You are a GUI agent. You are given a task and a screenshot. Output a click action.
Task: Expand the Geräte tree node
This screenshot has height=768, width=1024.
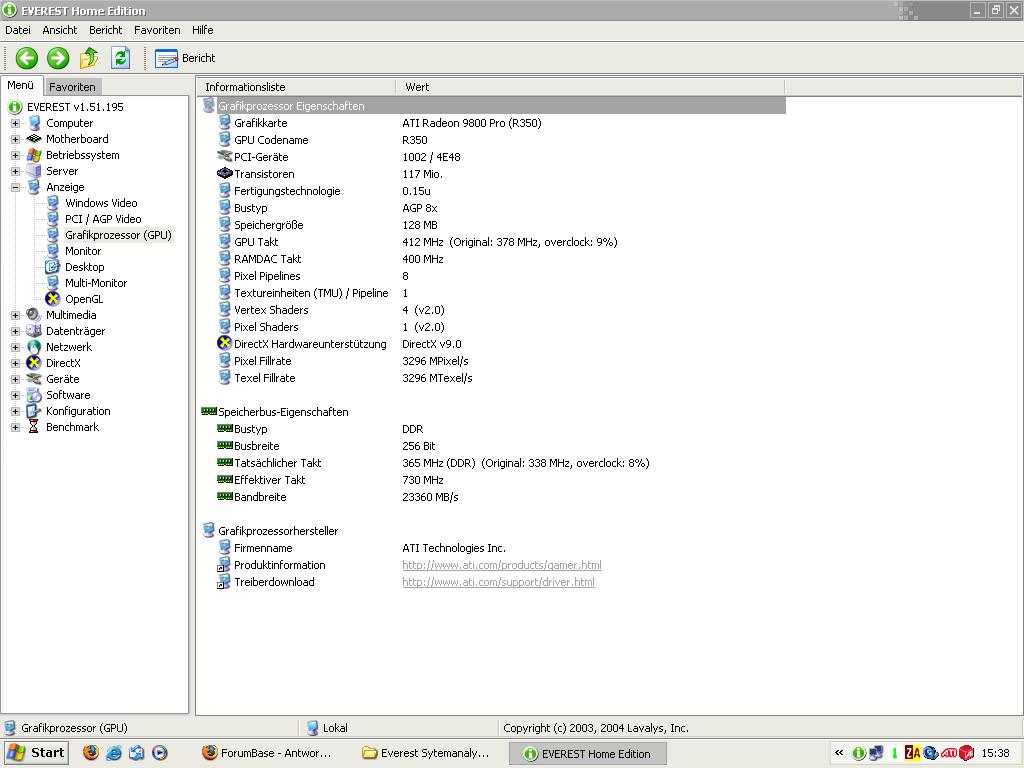(15, 379)
